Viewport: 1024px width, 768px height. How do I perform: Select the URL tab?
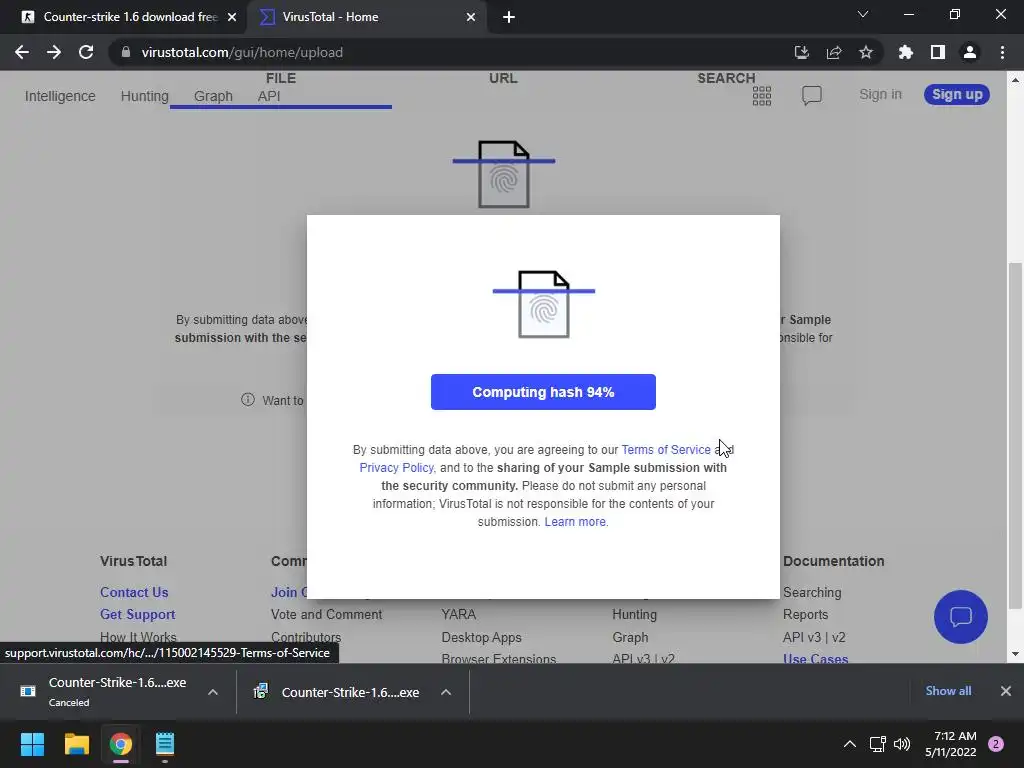[x=503, y=78]
